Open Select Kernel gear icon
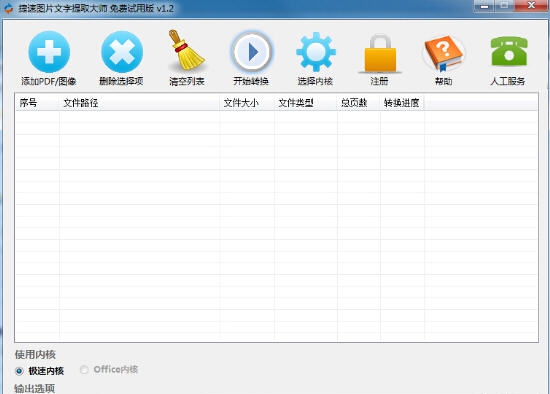Image resolution: width=550 pixels, height=394 pixels. pos(316,52)
